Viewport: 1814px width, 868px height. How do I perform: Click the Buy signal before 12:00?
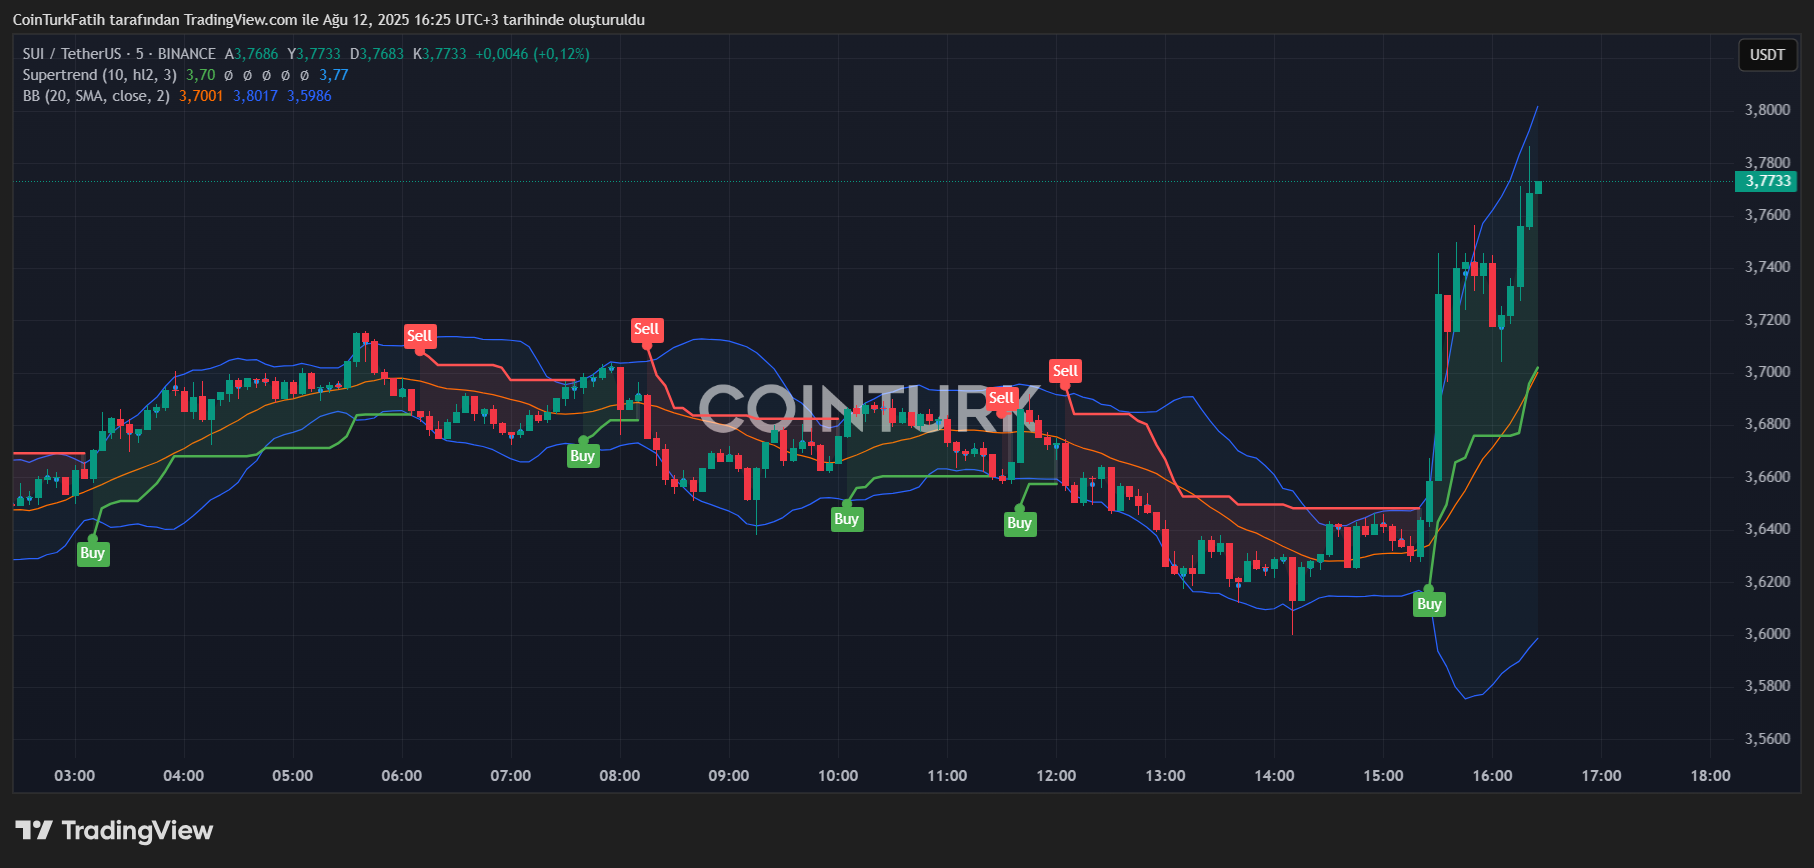tap(1019, 523)
